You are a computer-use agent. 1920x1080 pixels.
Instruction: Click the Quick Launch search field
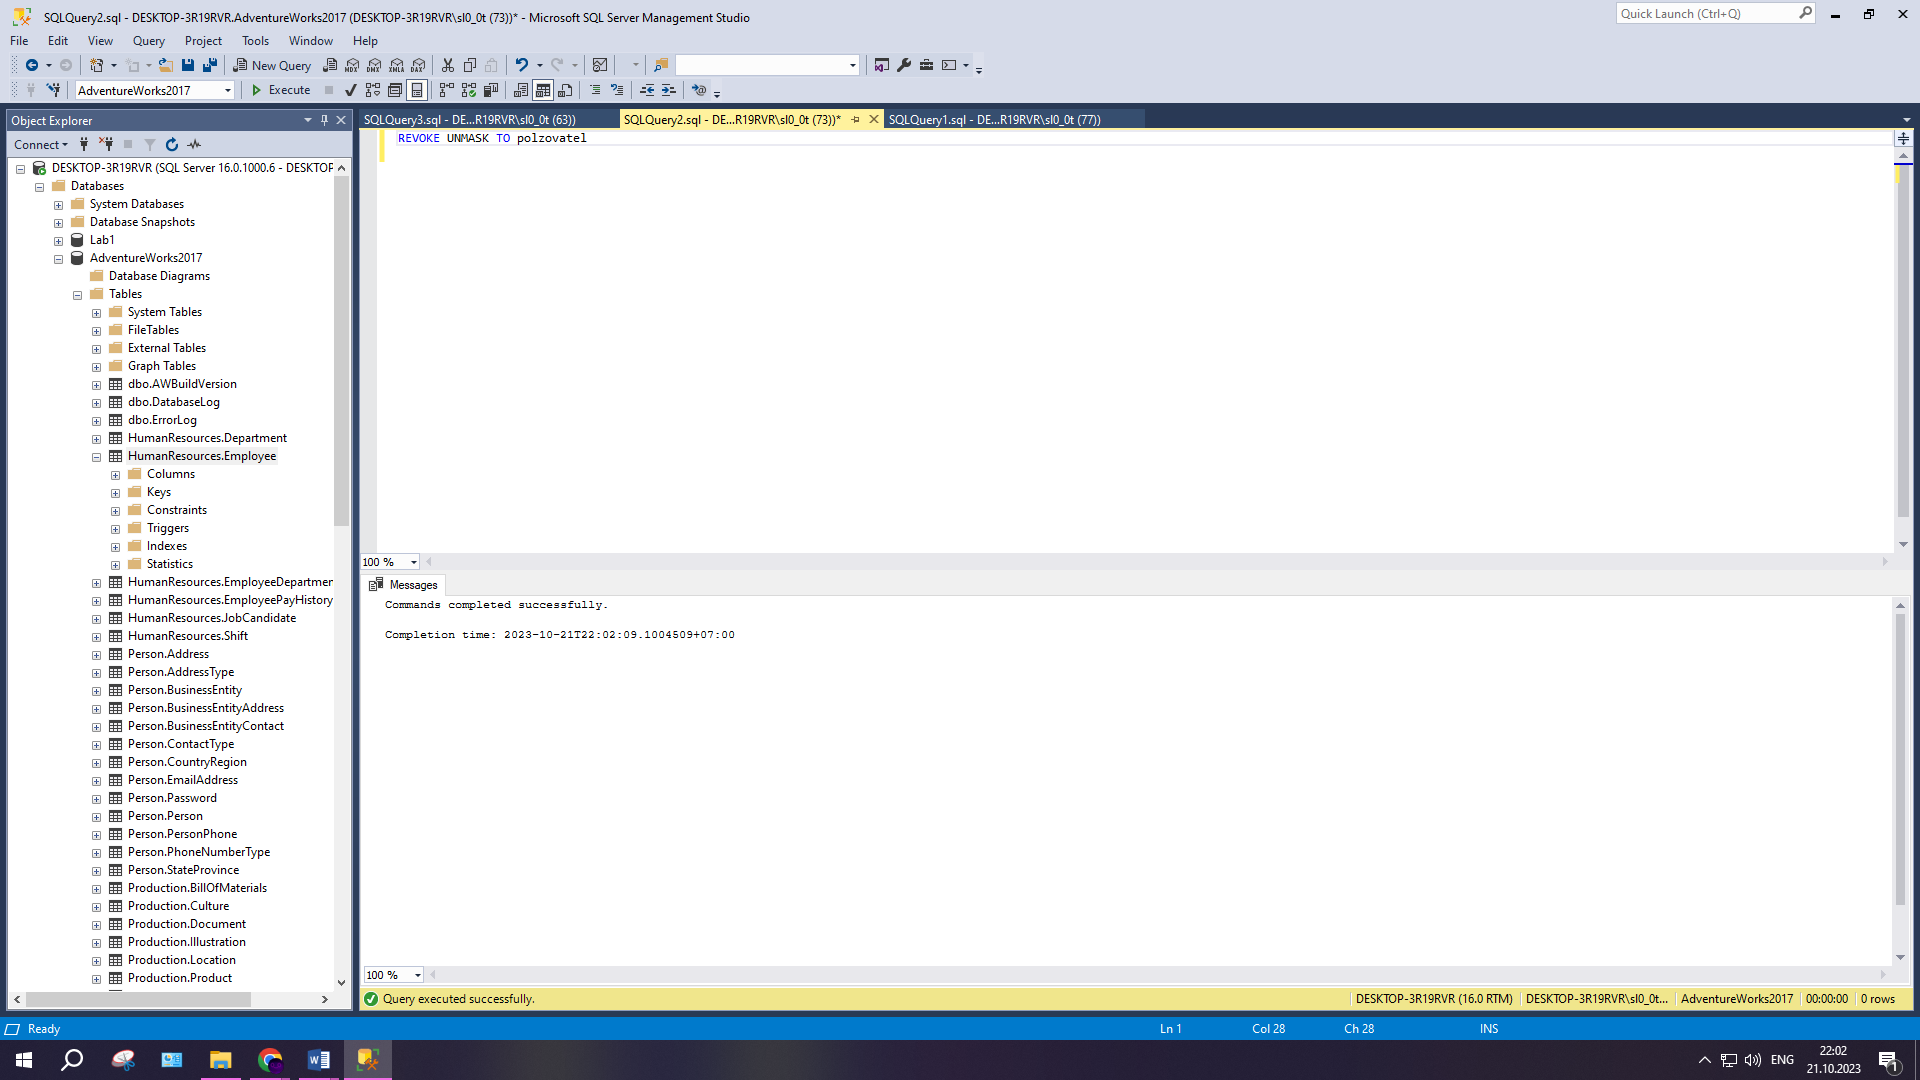(x=1706, y=13)
